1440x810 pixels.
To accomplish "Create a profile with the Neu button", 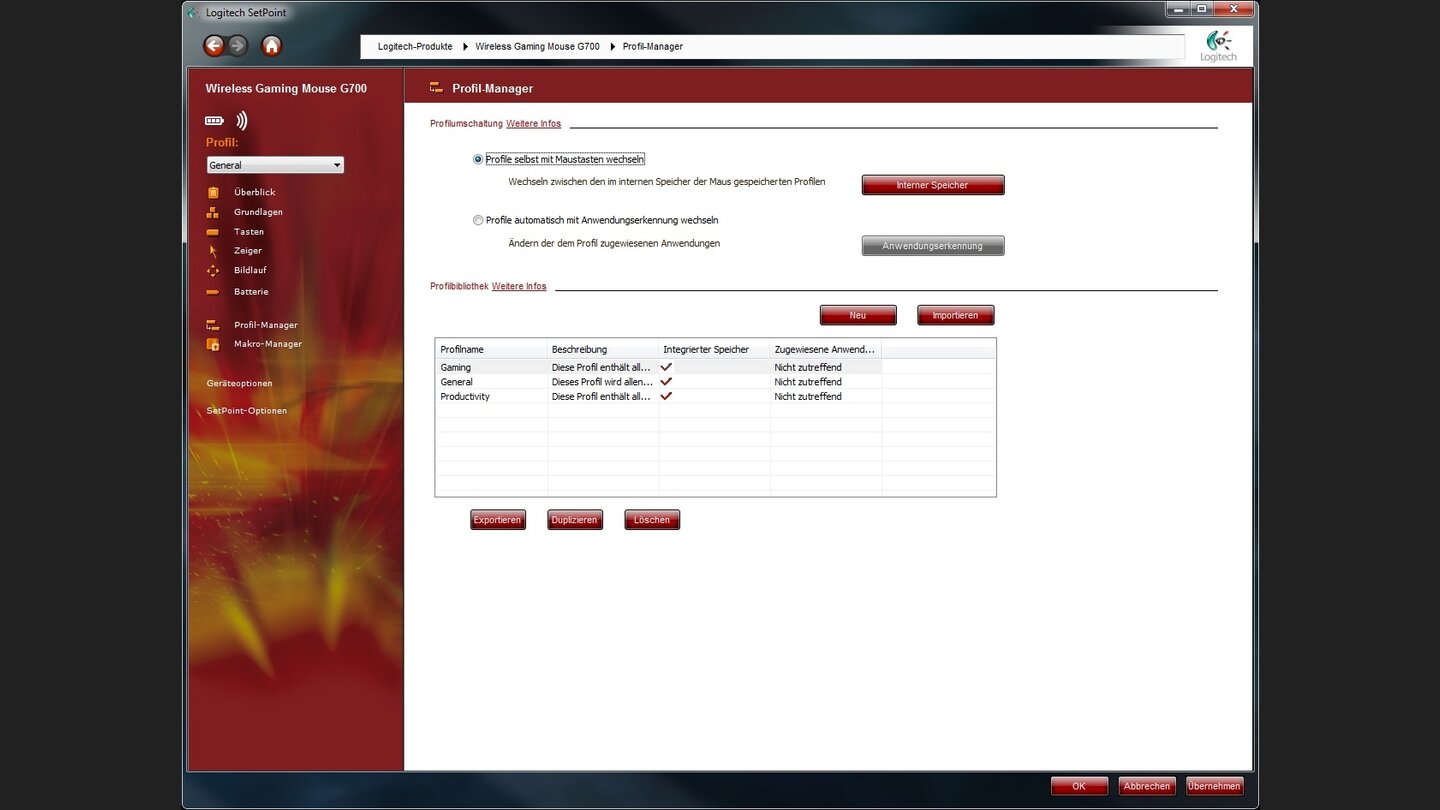I will 858,315.
